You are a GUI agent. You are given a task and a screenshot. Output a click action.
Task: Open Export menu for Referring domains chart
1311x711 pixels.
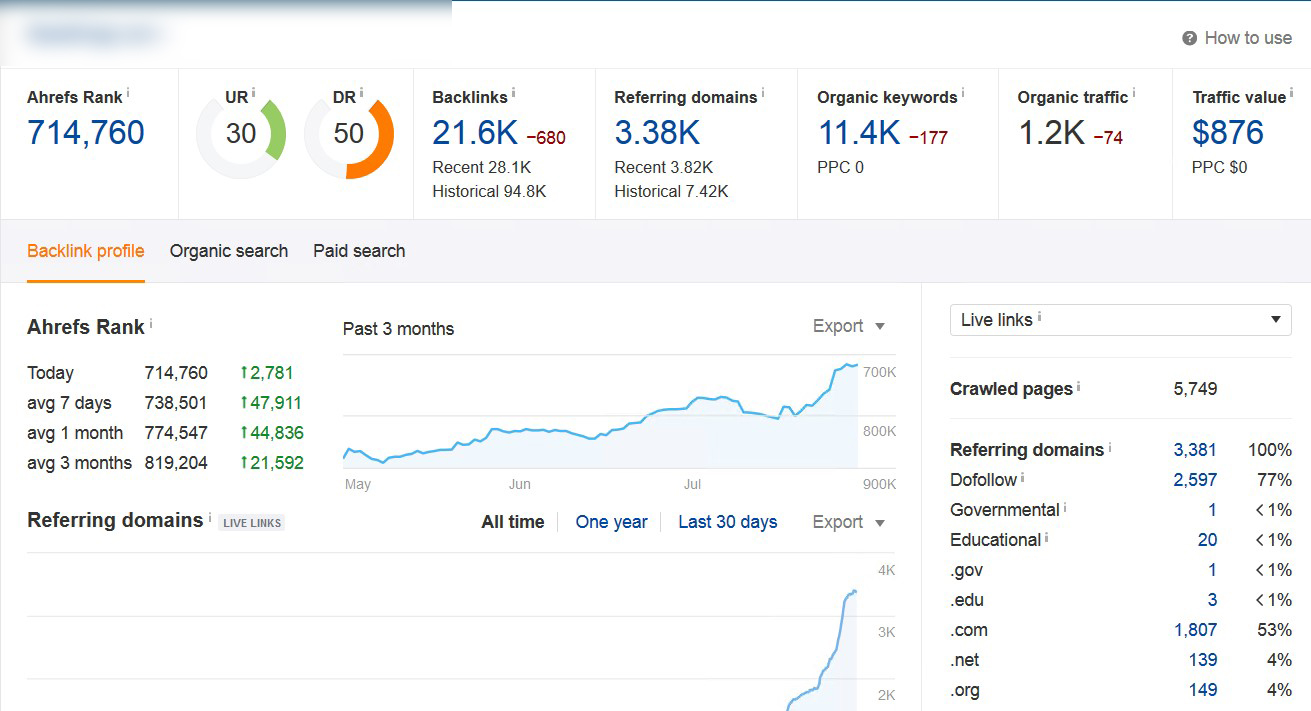pos(849,522)
